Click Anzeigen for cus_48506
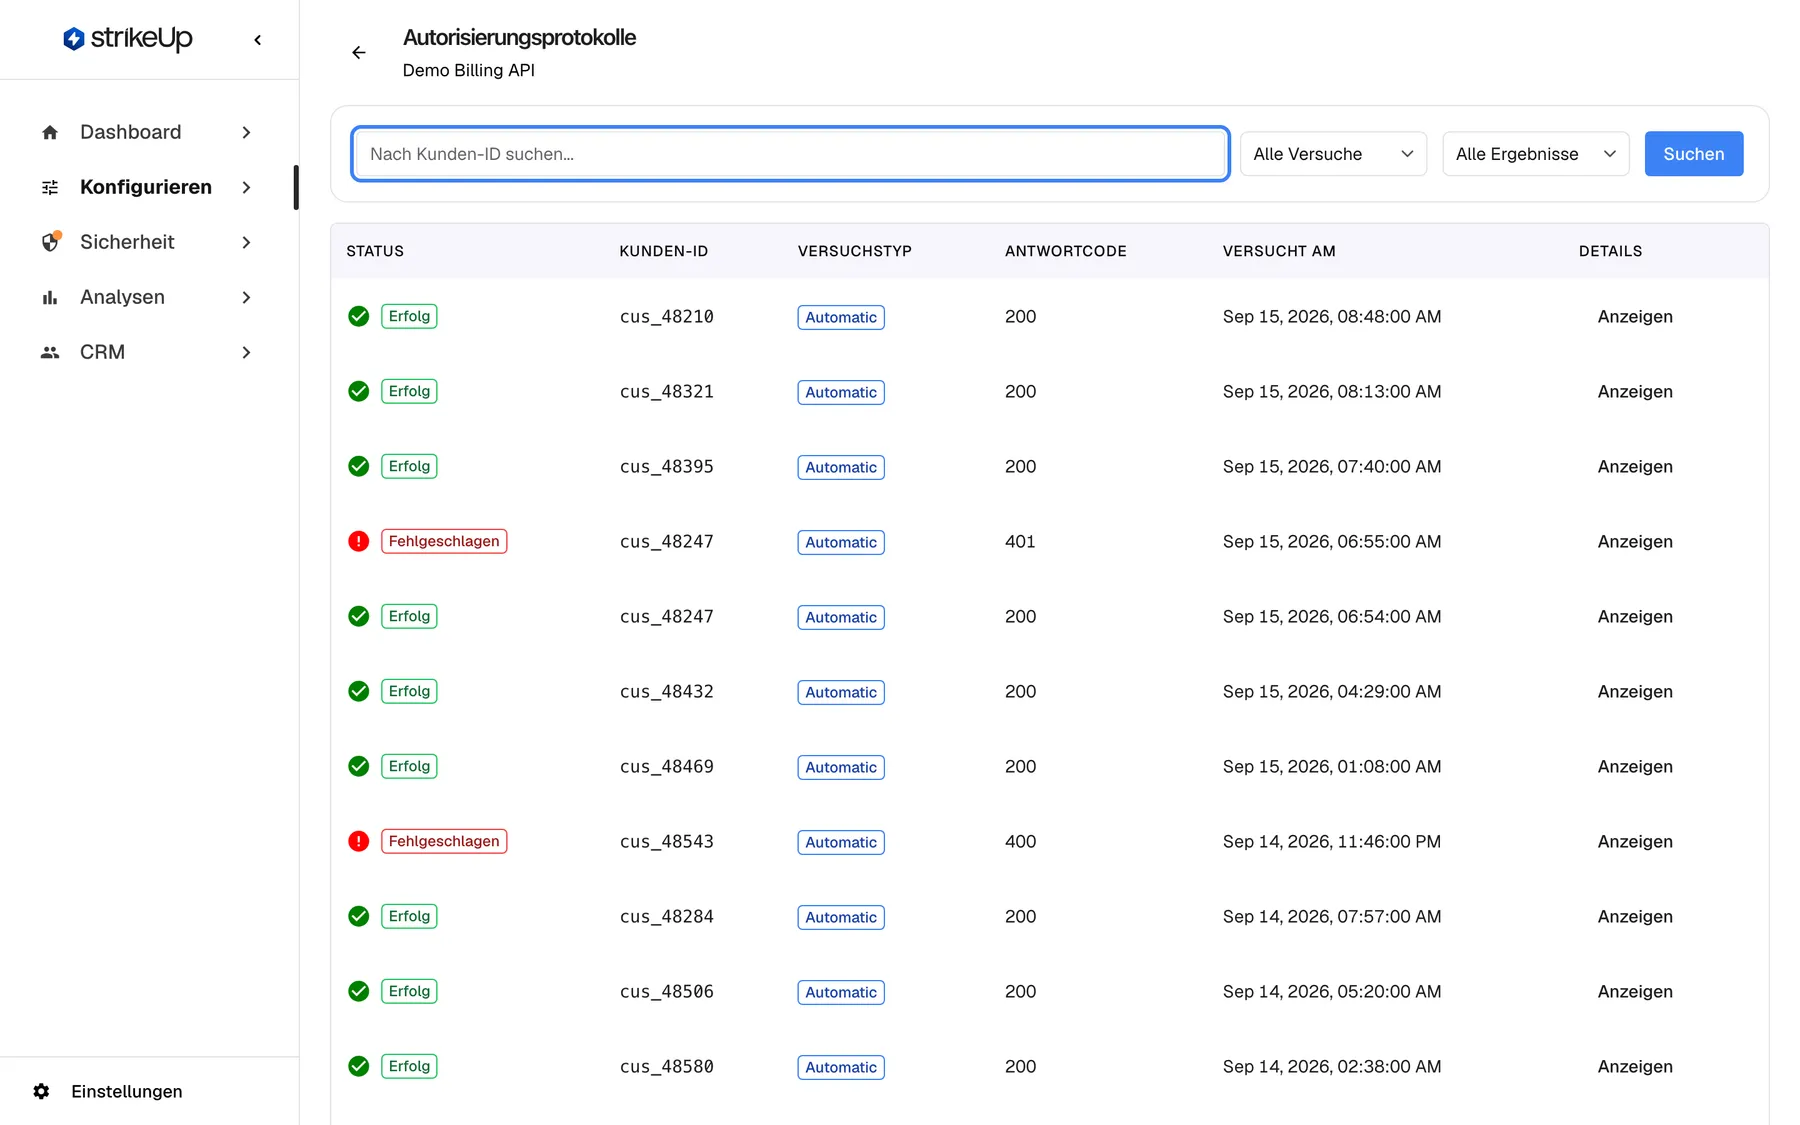This screenshot has height=1125, width=1800. 1635,992
